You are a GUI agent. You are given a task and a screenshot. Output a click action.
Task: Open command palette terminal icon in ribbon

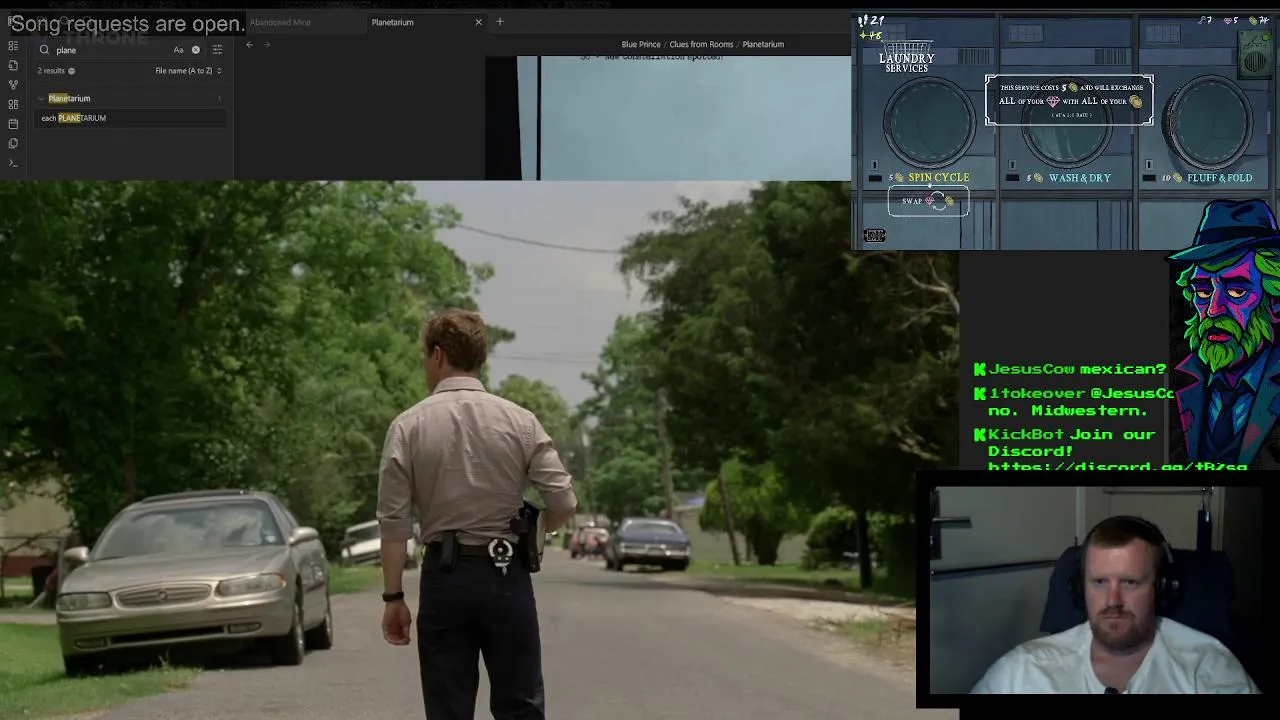pyautogui.click(x=13, y=163)
